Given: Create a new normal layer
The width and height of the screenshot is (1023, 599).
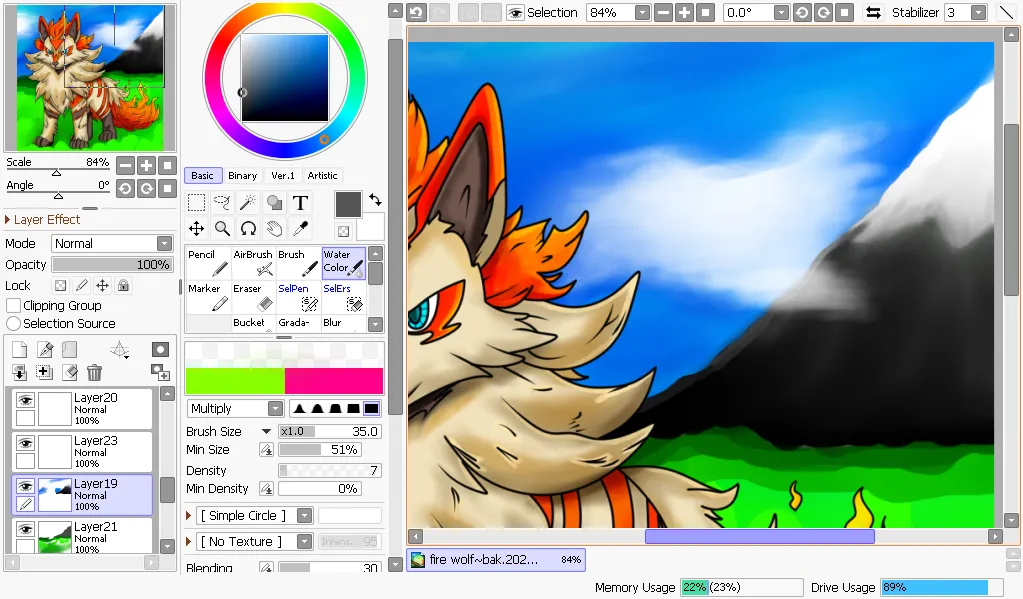Looking at the screenshot, I should [x=20, y=350].
